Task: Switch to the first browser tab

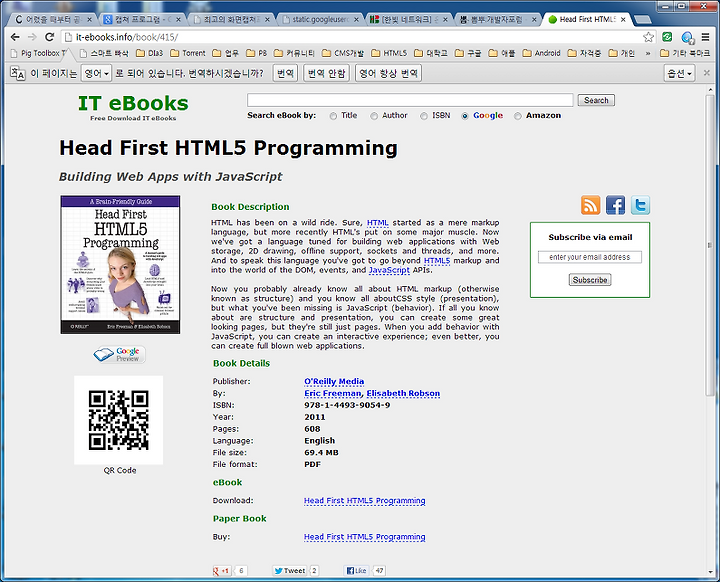Action: 53,19
